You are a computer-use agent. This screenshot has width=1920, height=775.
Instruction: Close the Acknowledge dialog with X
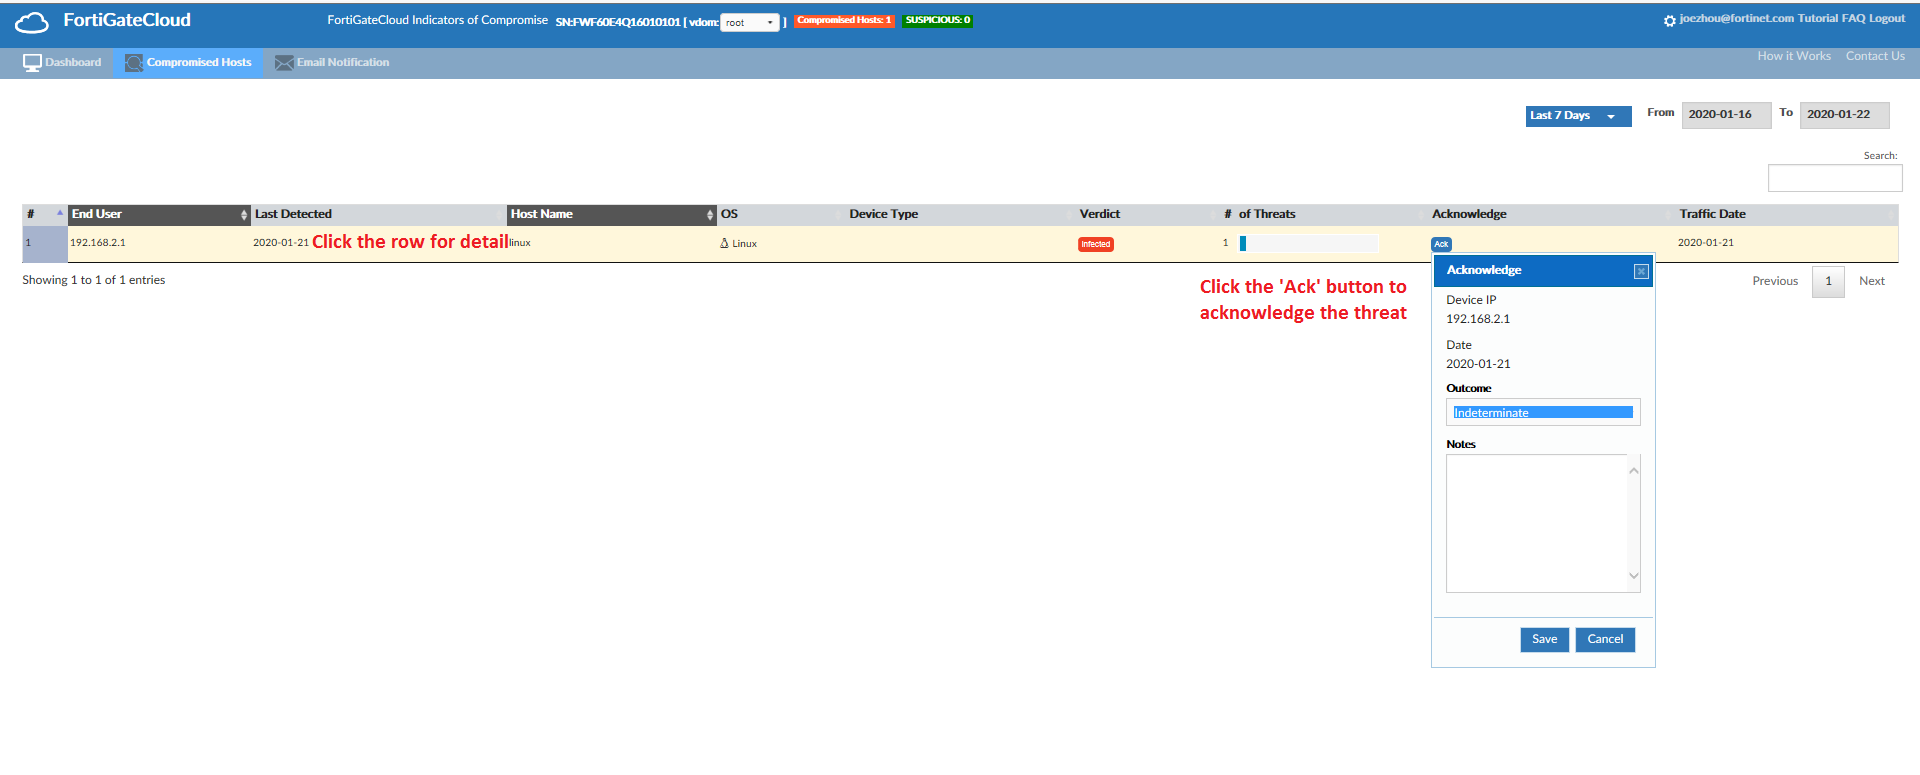[1641, 272]
